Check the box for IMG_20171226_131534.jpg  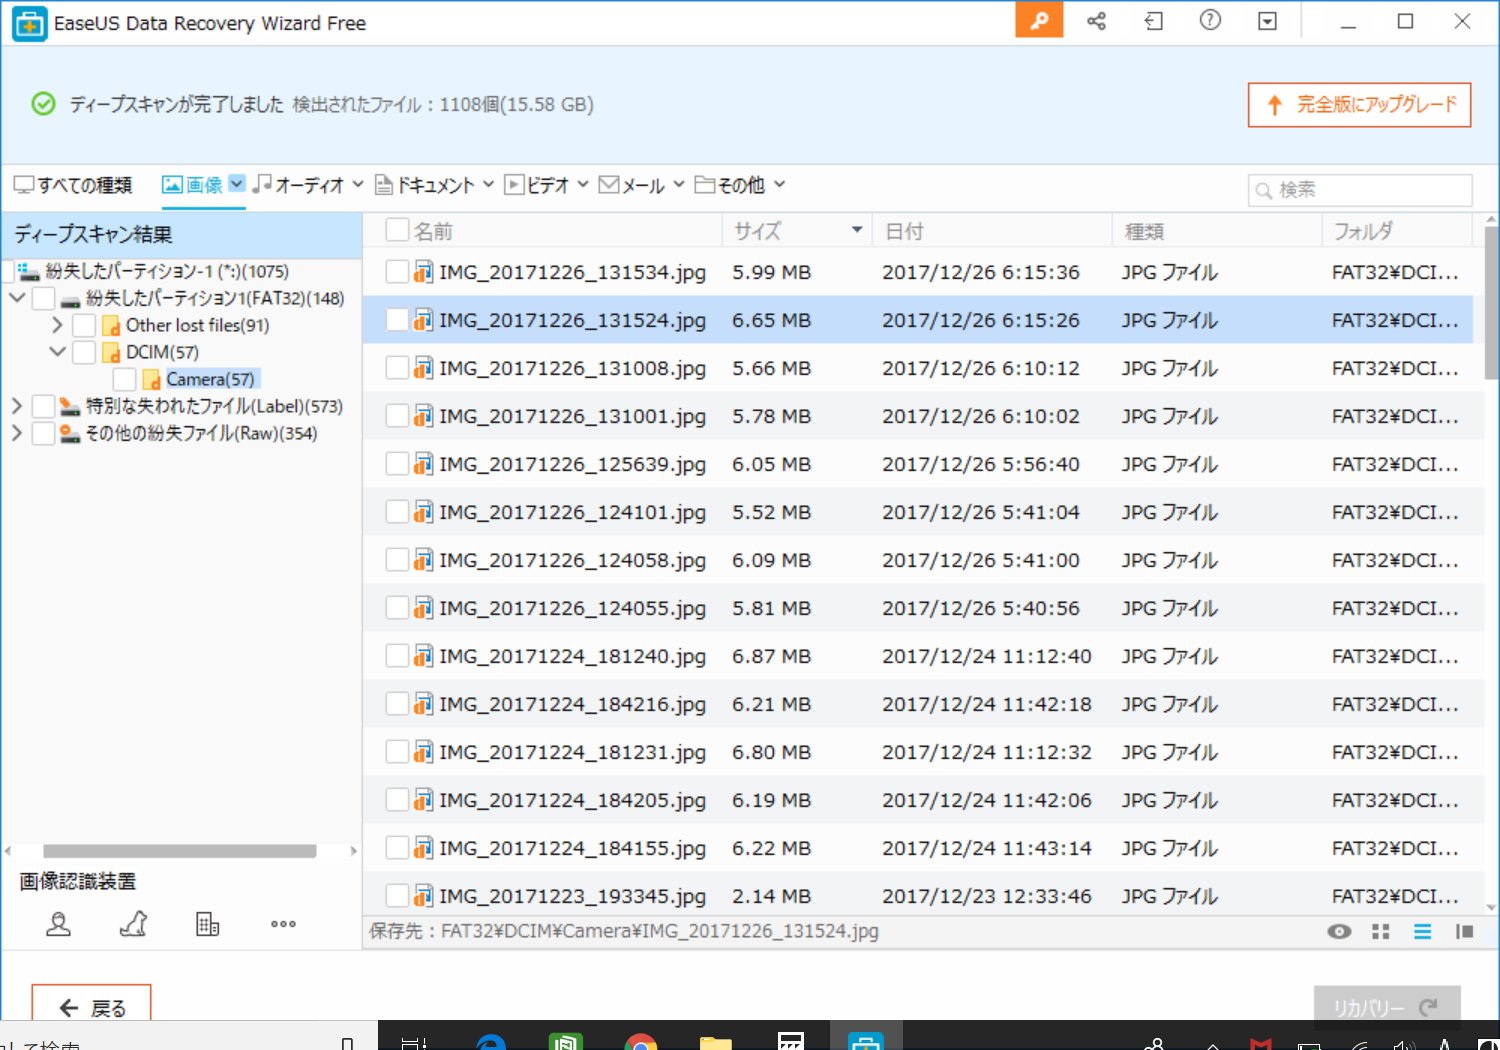[x=397, y=272]
